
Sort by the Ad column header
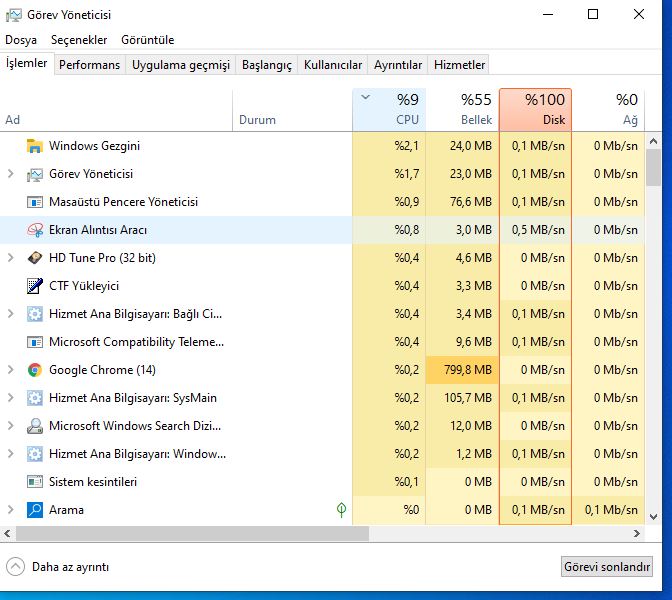(x=116, y=110)
